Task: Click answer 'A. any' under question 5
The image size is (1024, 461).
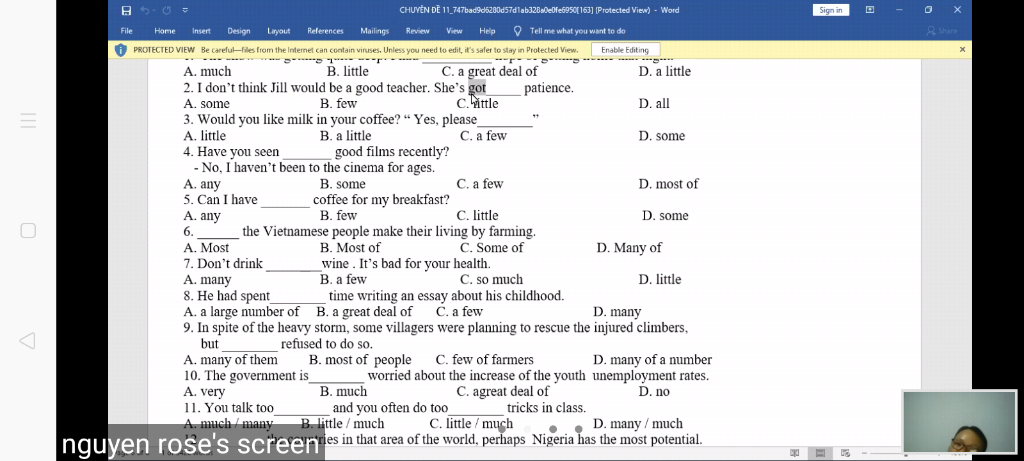Action: 202,215
